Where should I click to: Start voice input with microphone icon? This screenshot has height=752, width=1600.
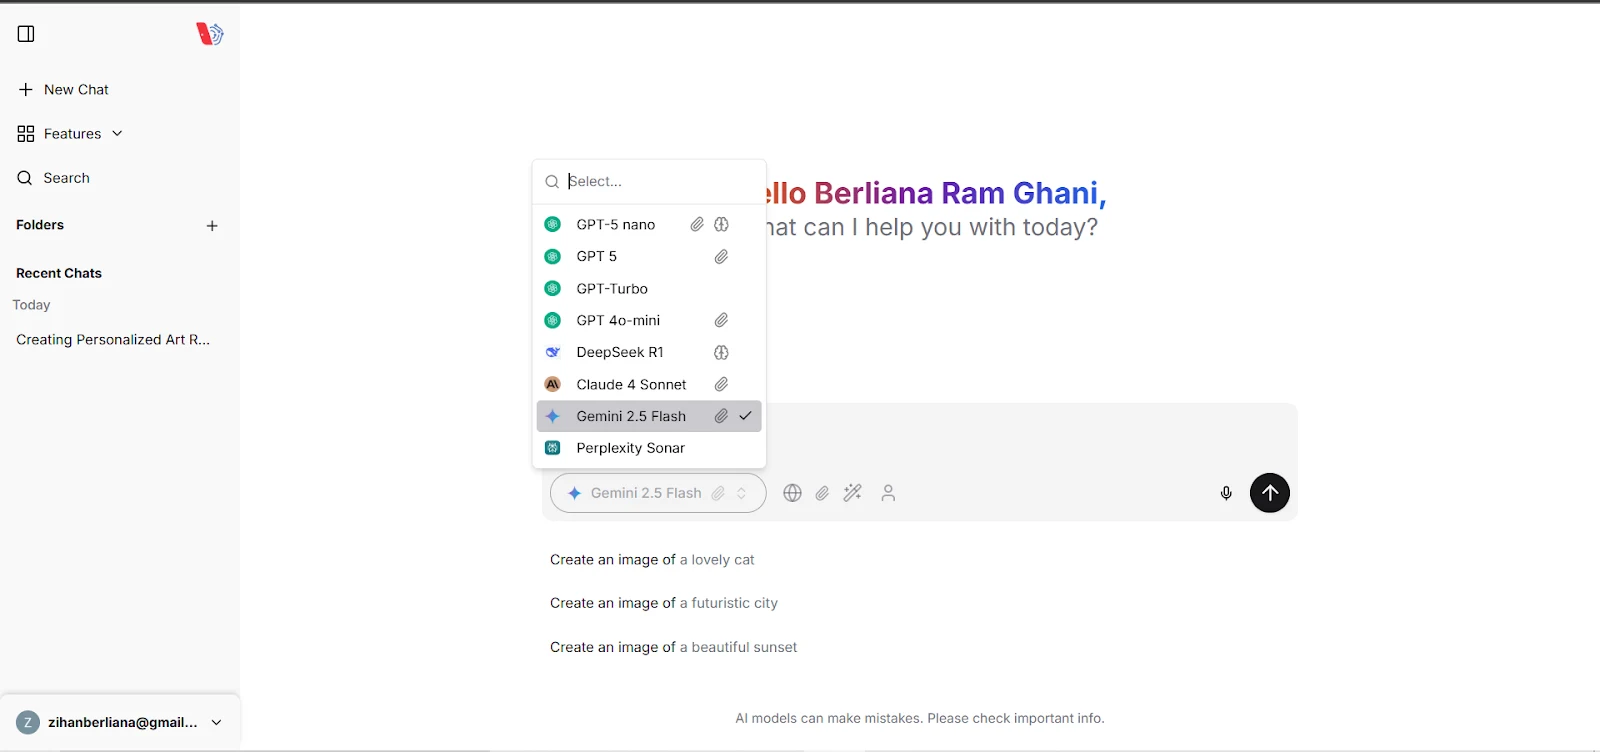[x=1226, y=493]
